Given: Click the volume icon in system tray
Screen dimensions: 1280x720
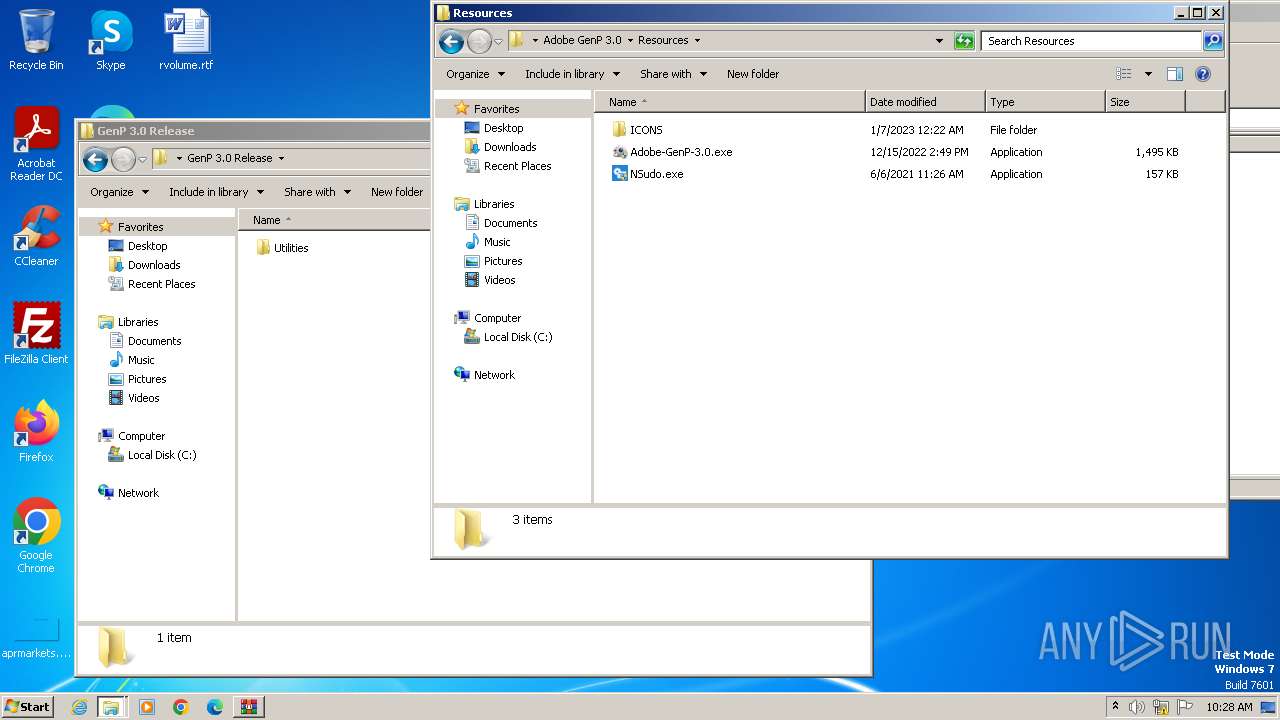Looking at the screenshot, I should click(1137, 707).
